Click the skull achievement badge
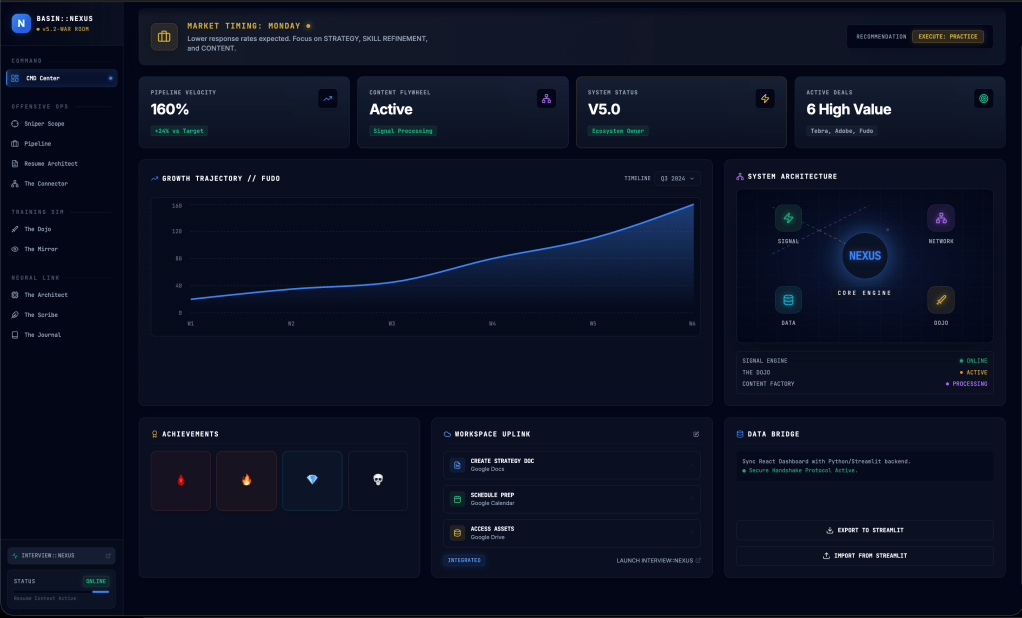Image resolution: width=1022 pixels, height=618 pixels. coord(378,480)
